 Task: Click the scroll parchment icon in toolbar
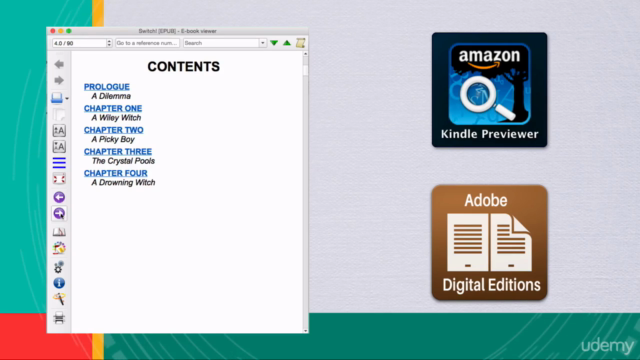[x=300, y=43]
